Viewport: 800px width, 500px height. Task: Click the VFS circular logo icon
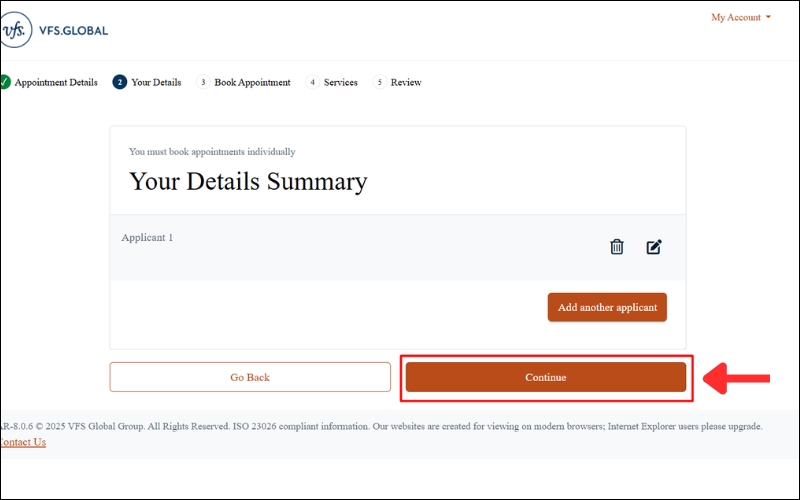click(14, 30)
